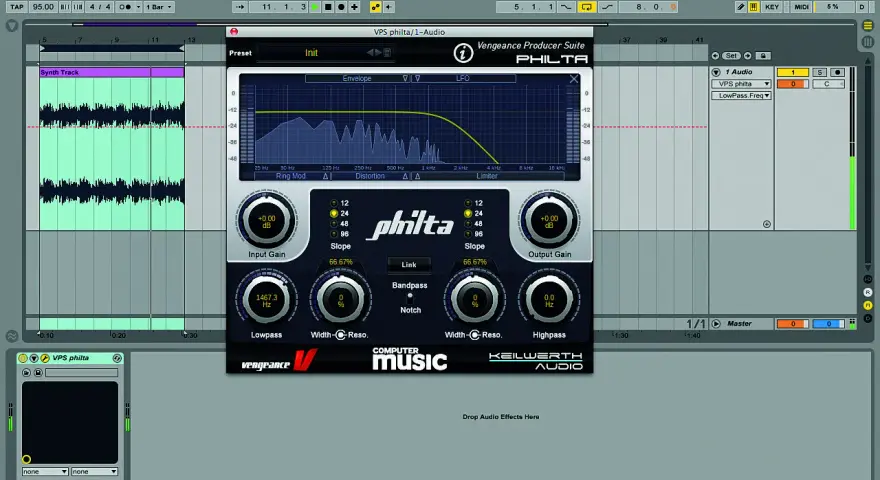880x480 pixels.
Task: Select the left 48 dB slope
Action: coord(340,223)
